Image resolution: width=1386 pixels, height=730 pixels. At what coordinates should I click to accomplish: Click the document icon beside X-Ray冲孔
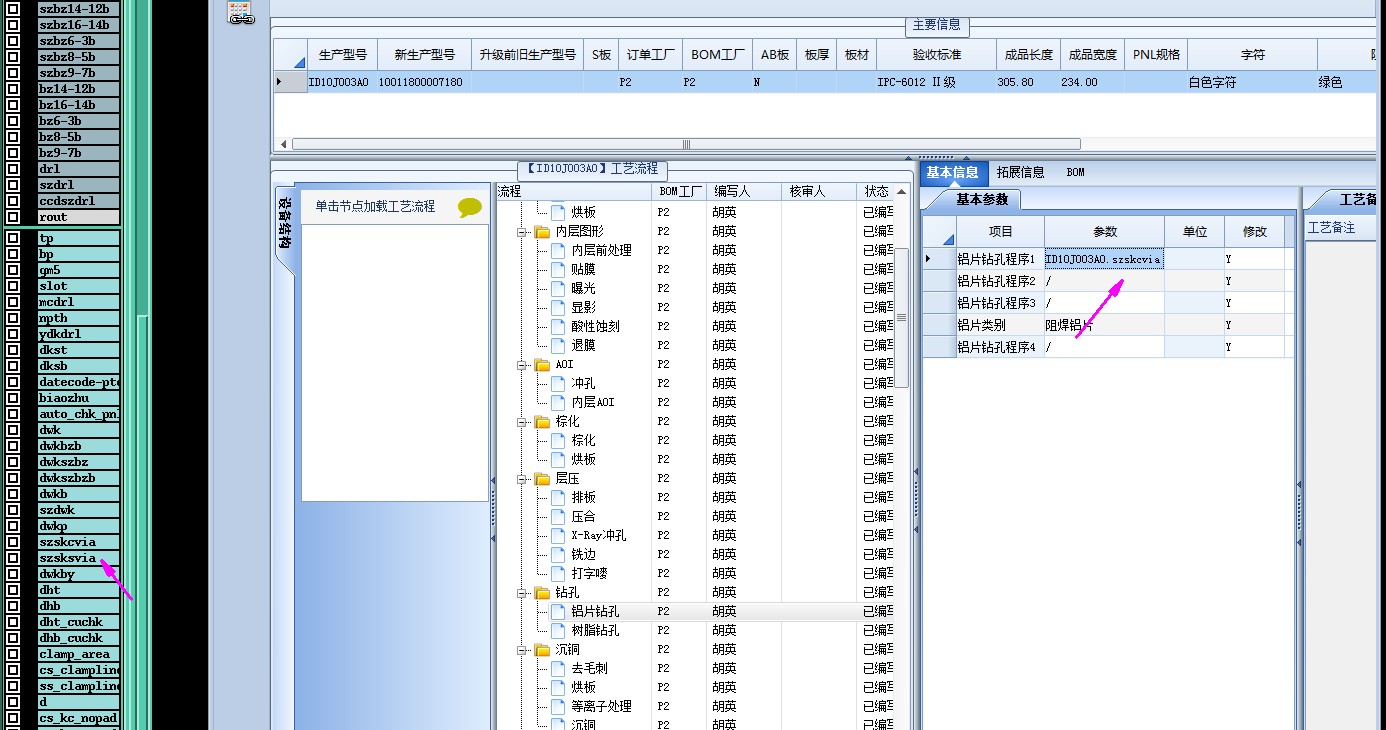coord(558,535)
